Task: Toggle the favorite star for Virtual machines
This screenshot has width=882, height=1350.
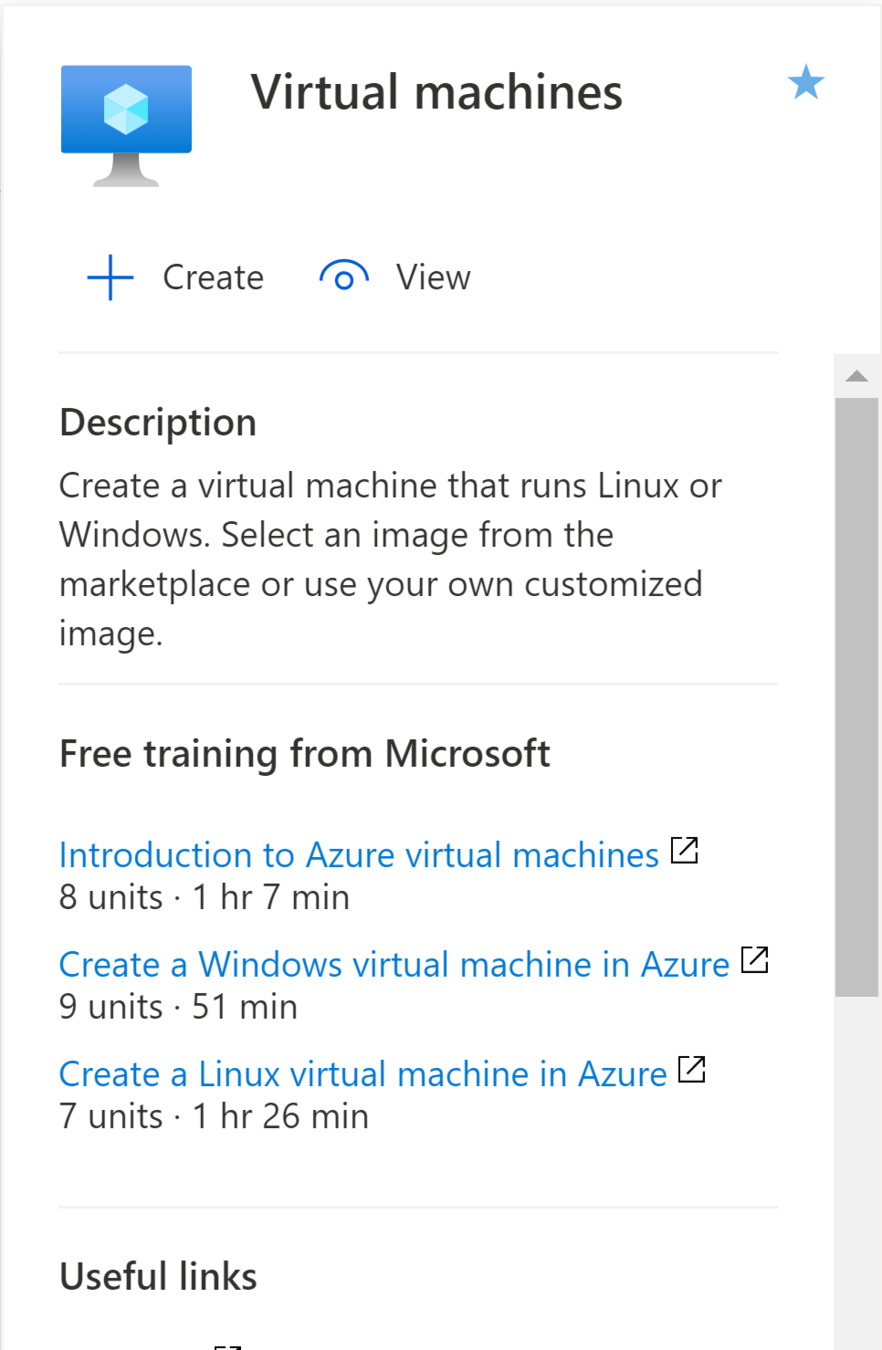Action: pos(806,83)
